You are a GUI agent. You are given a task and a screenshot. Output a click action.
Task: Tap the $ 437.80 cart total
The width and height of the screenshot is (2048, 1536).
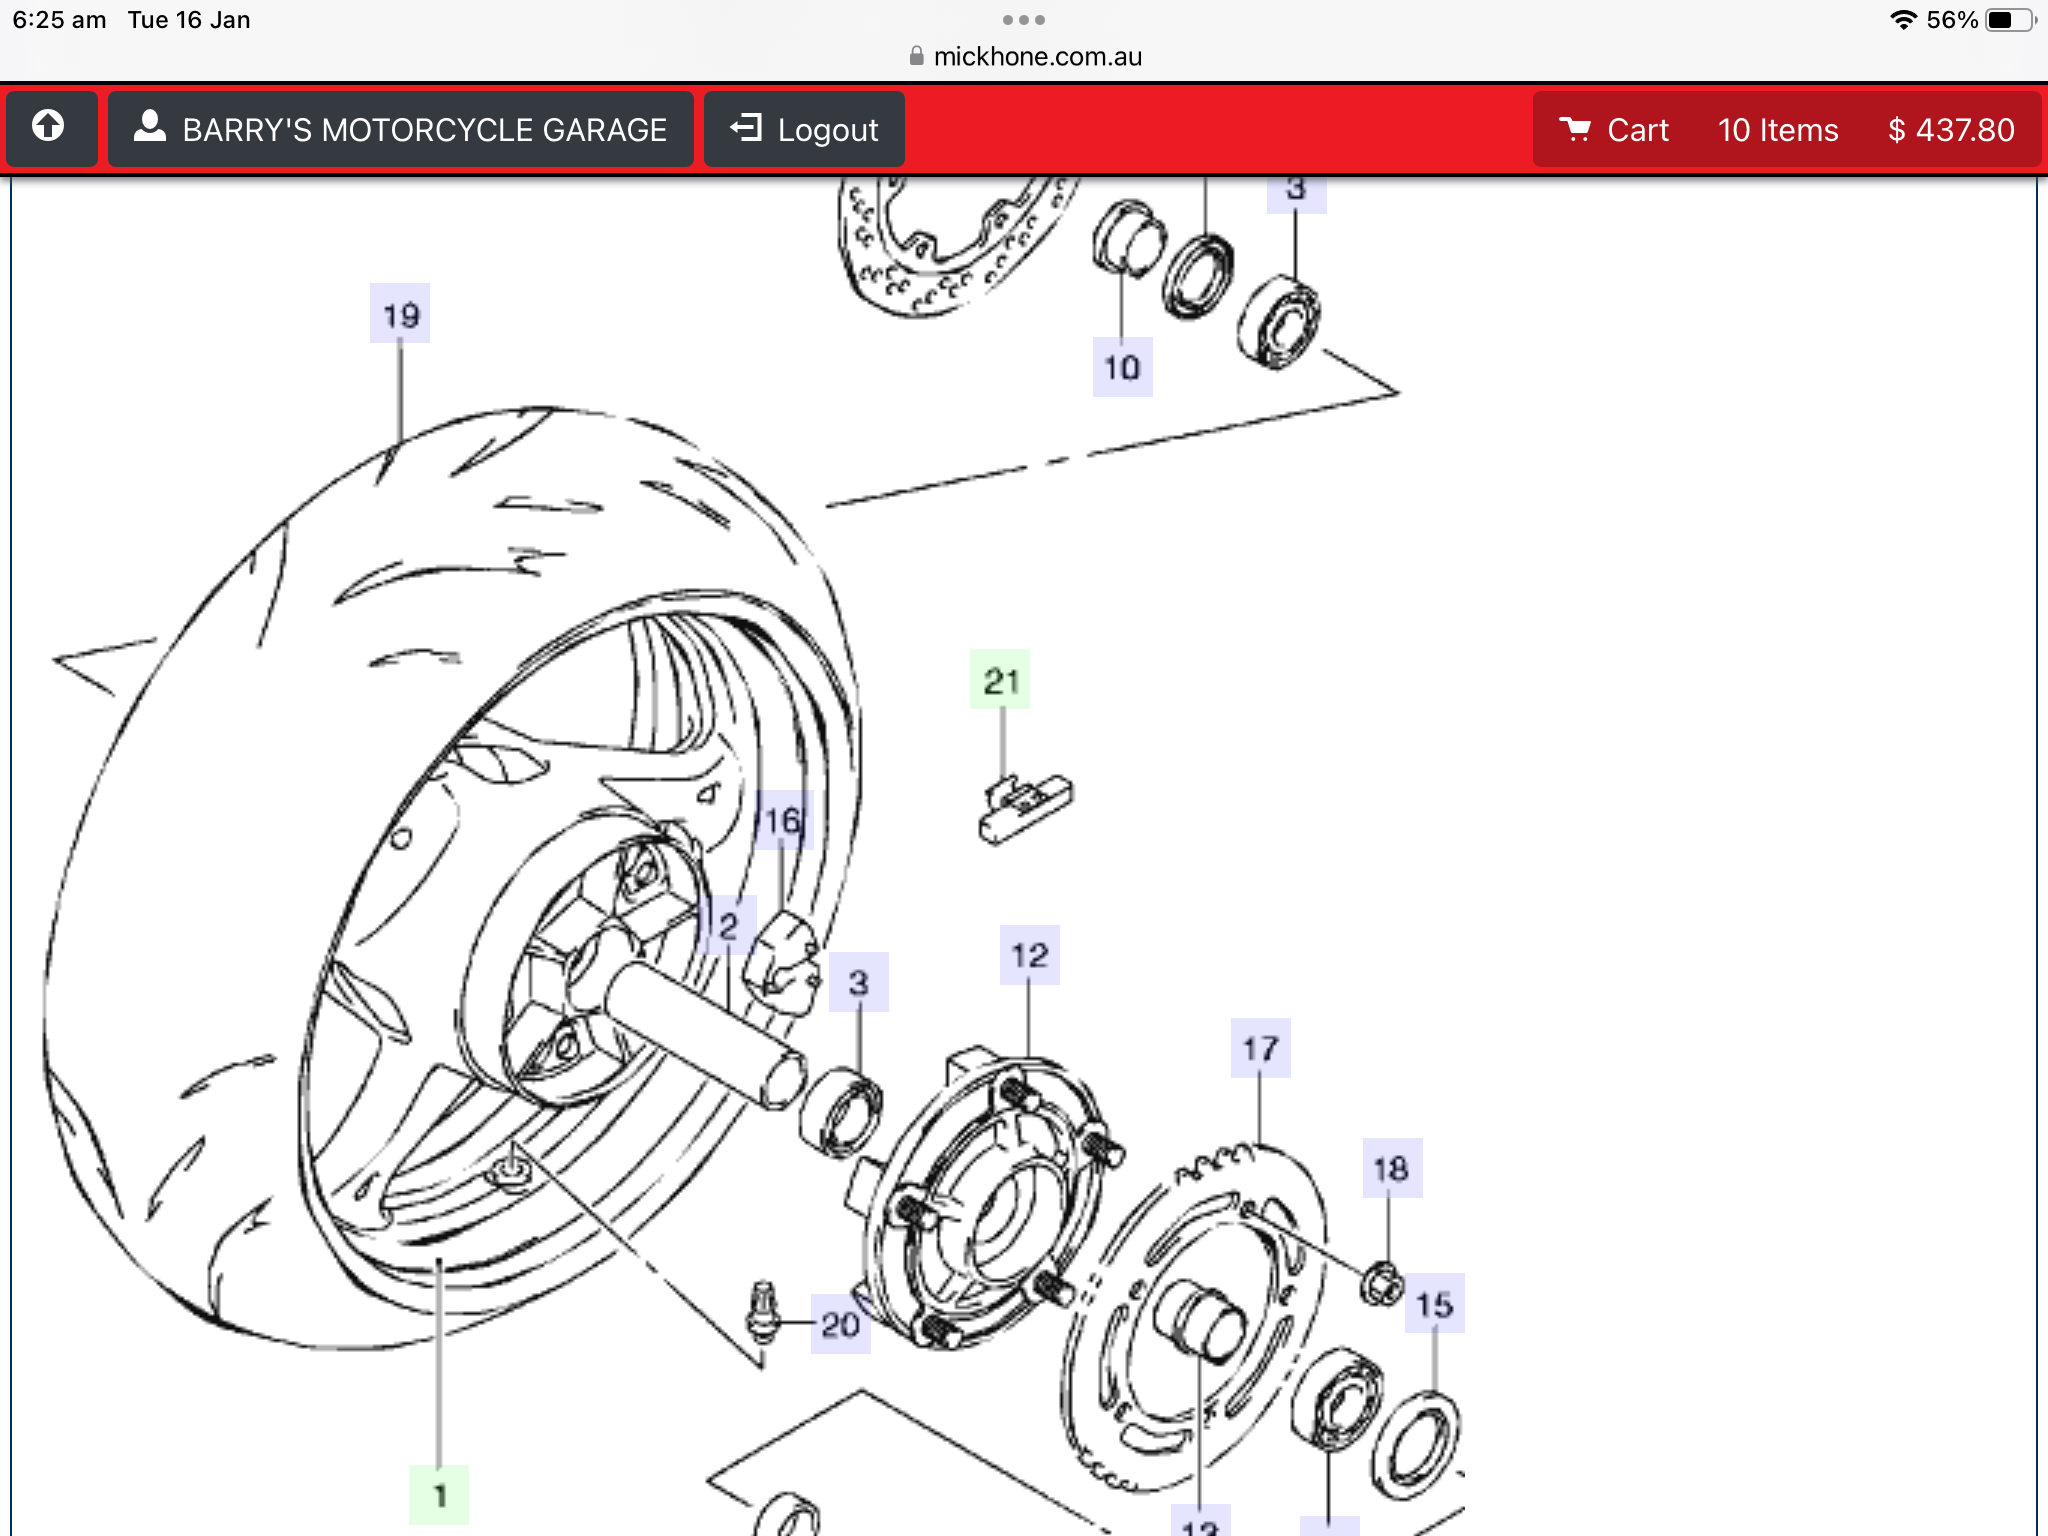1951,130
